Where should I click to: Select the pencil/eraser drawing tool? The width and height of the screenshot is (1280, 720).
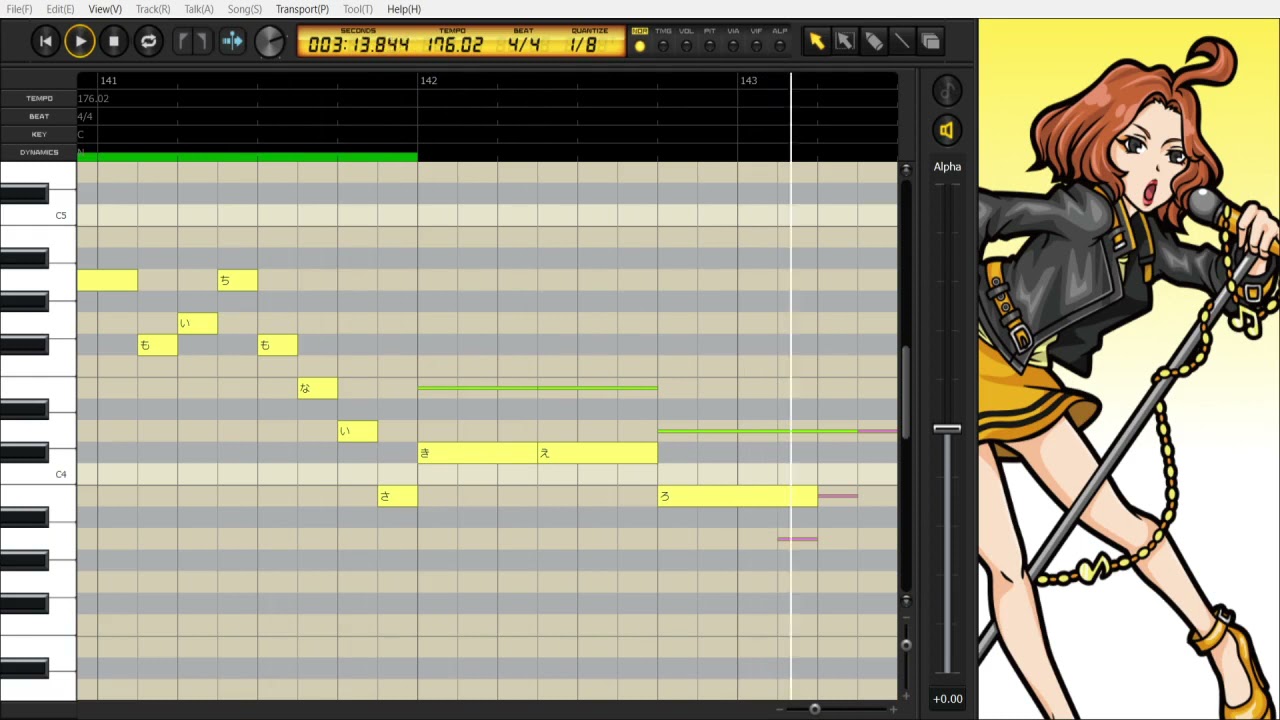click(x=874, y=41)
